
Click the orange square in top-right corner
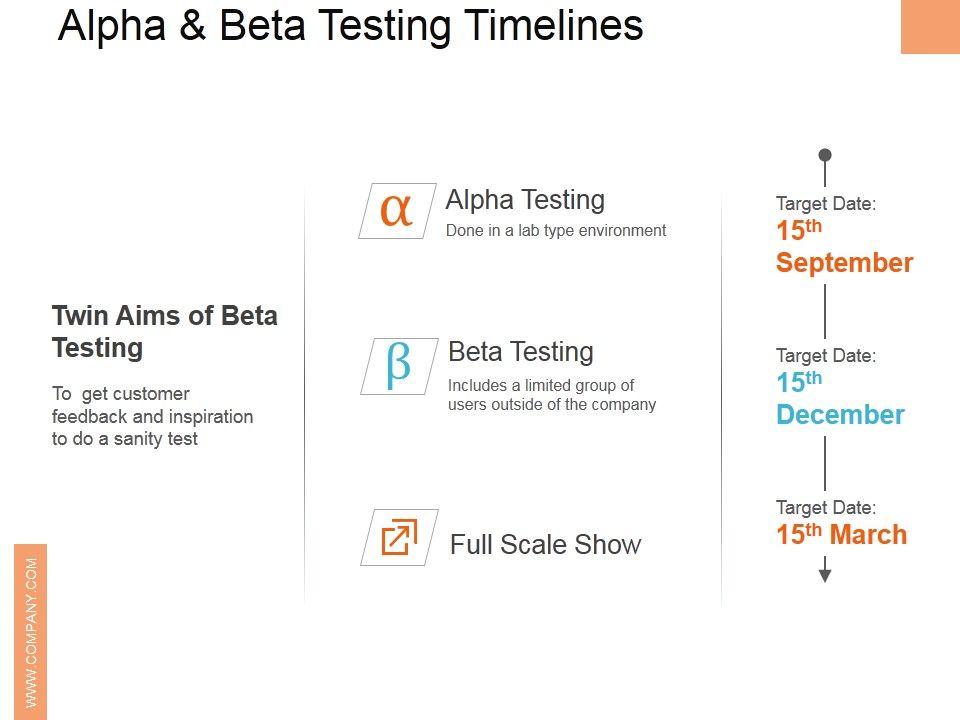click(930, 26)
